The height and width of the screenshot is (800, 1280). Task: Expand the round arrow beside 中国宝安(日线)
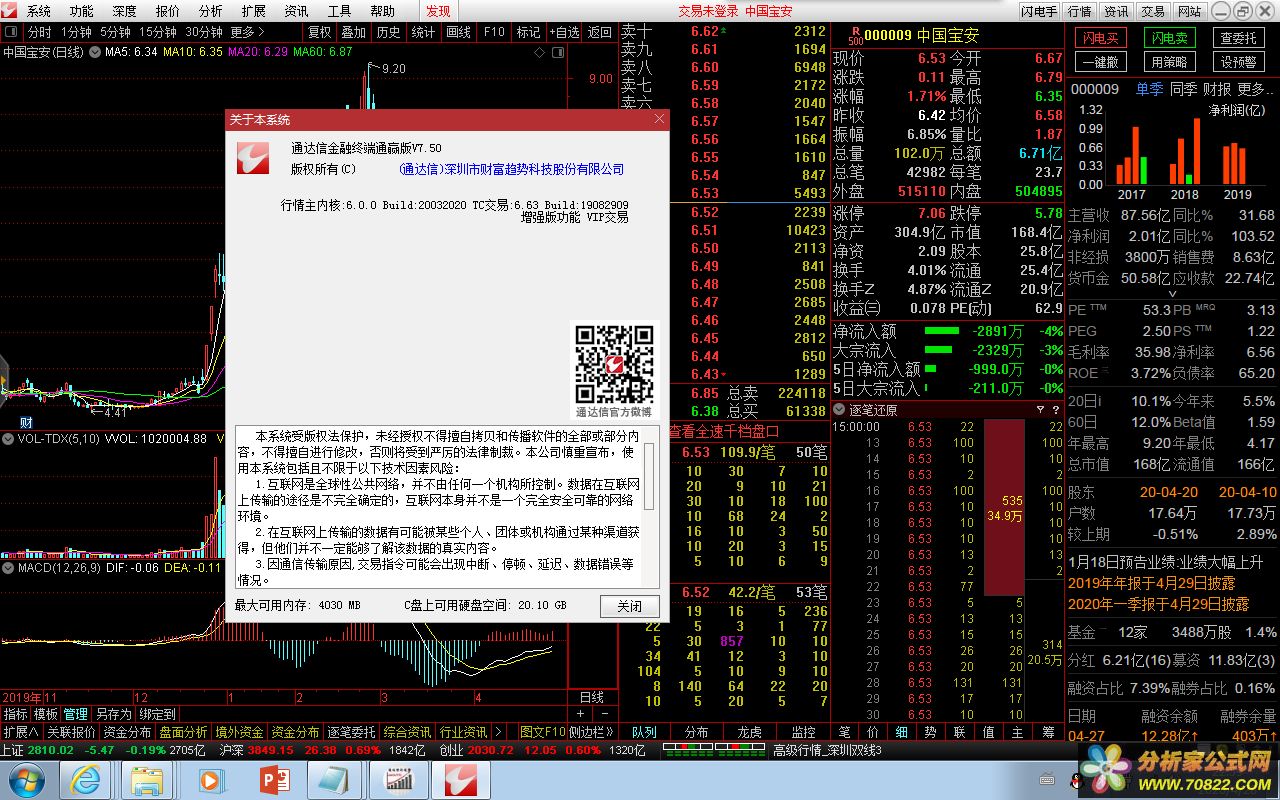[x=95, y=52]
